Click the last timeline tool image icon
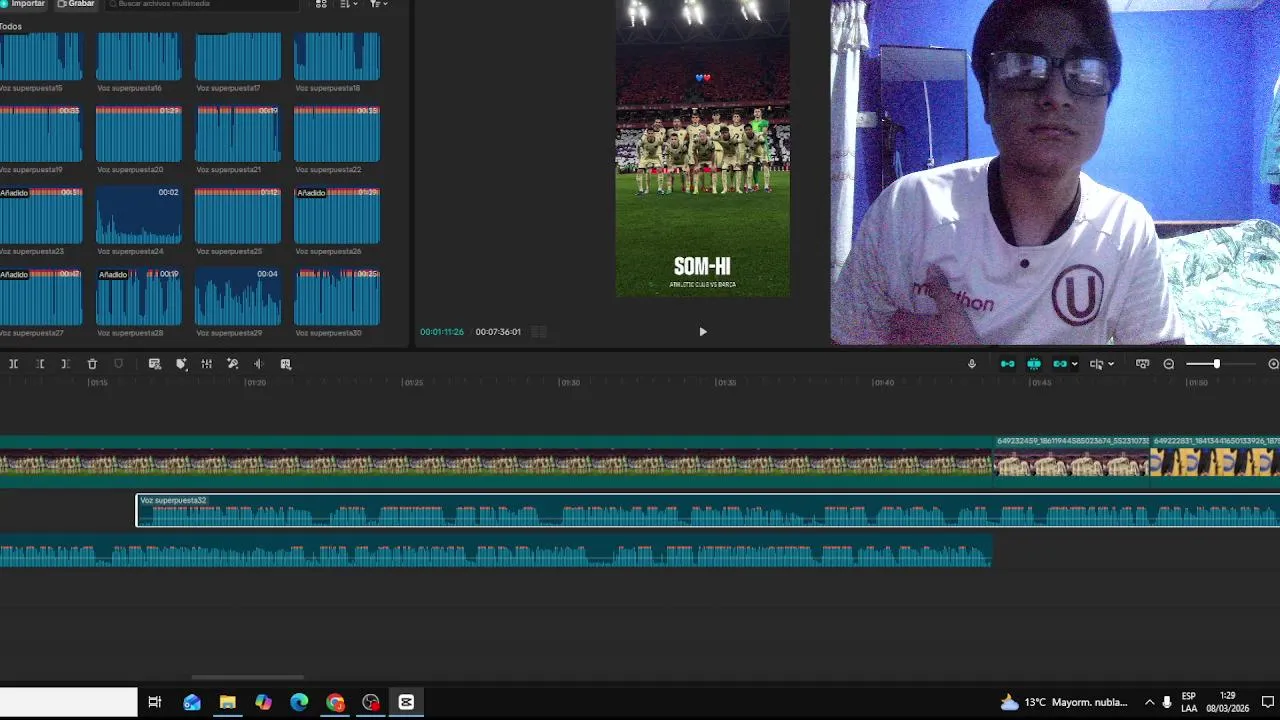This screenshot has height=720, width=1280. tap(285, 364)
